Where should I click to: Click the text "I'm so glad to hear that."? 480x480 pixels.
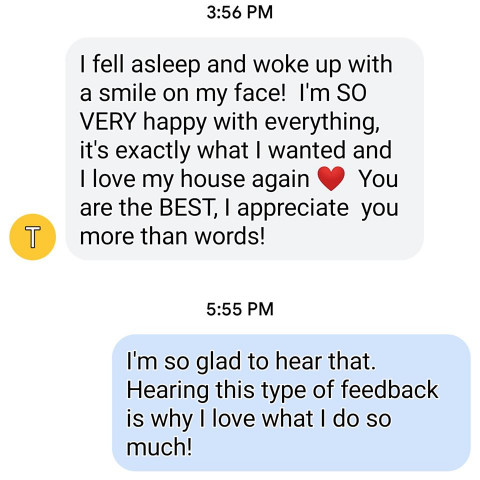[x=251, y=361]
